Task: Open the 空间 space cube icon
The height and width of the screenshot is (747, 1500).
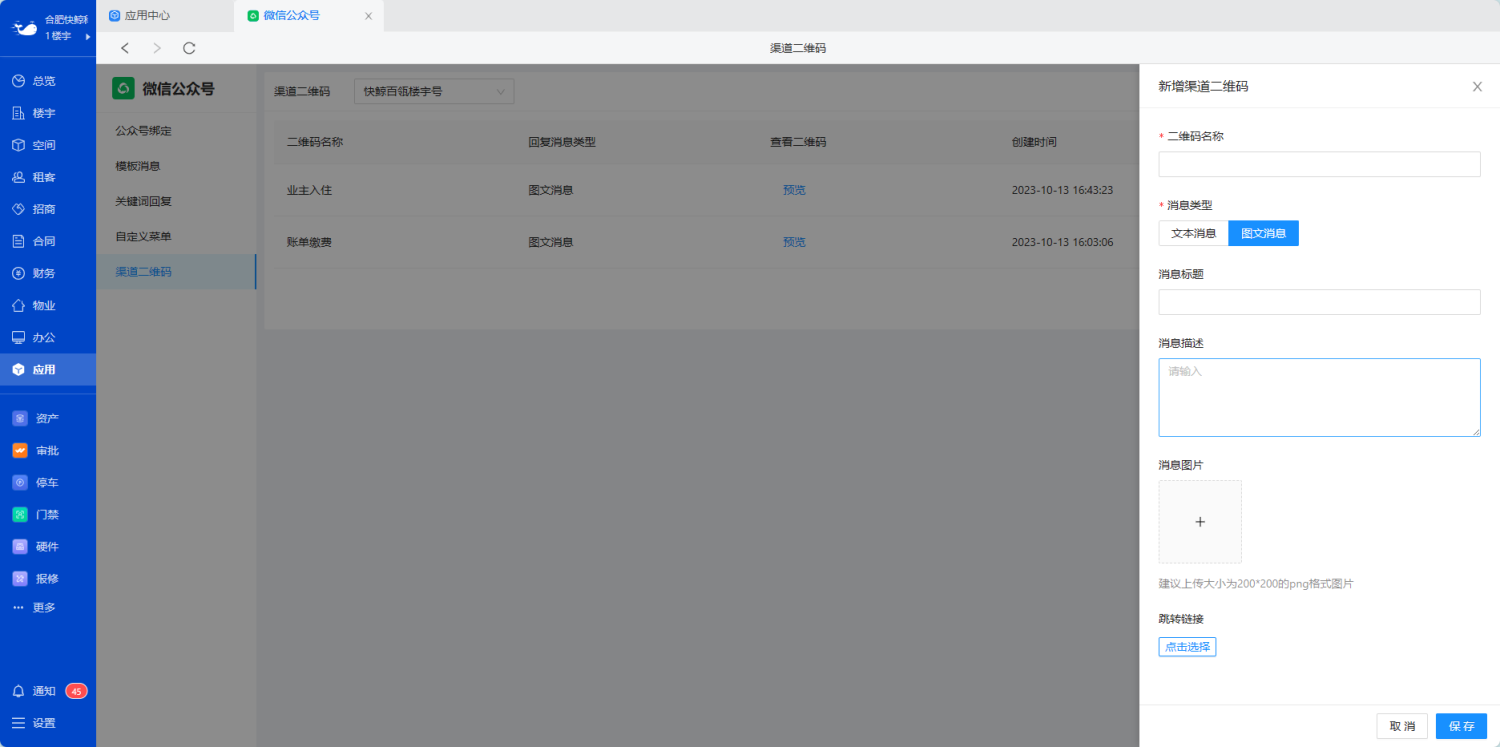Action: [18, 145]
